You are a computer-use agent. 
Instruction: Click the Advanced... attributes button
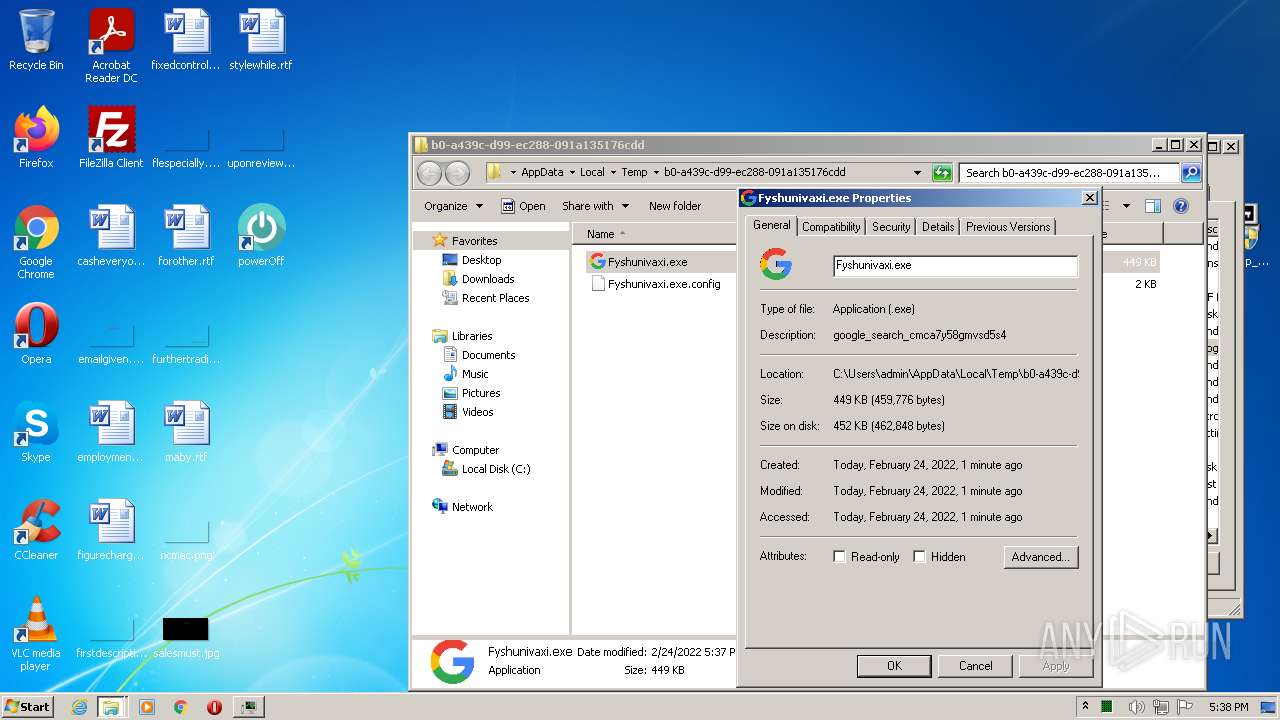1041,557
